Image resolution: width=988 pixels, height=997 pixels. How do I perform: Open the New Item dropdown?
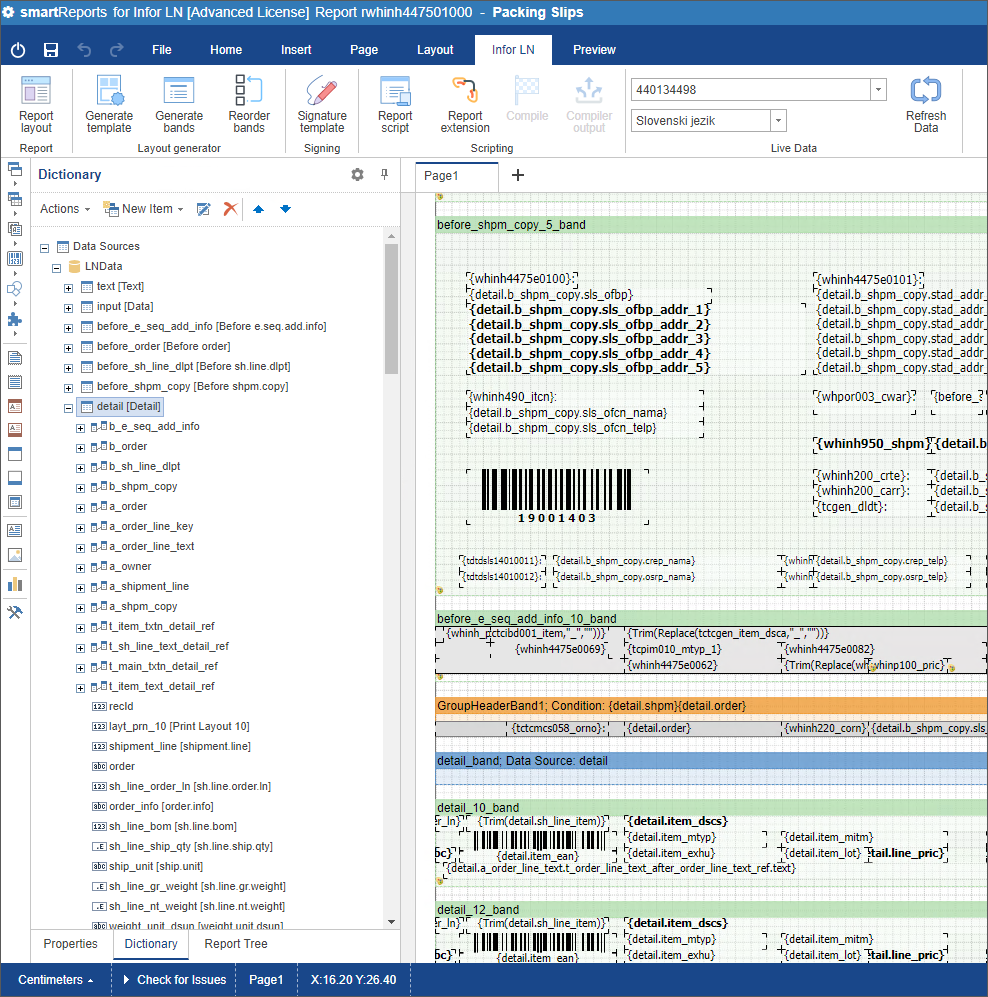[144, 209]
